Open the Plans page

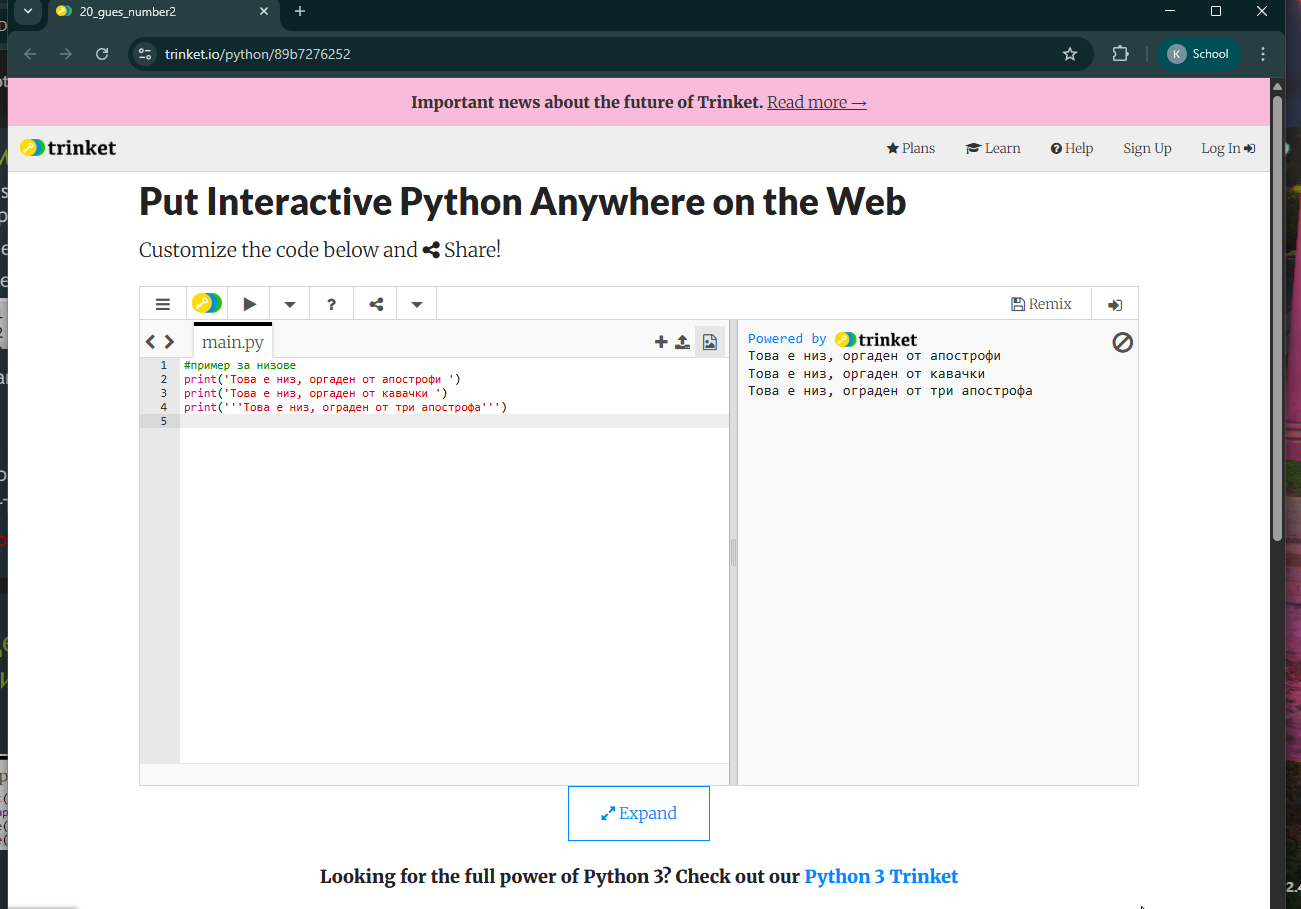tap(911, 148)
